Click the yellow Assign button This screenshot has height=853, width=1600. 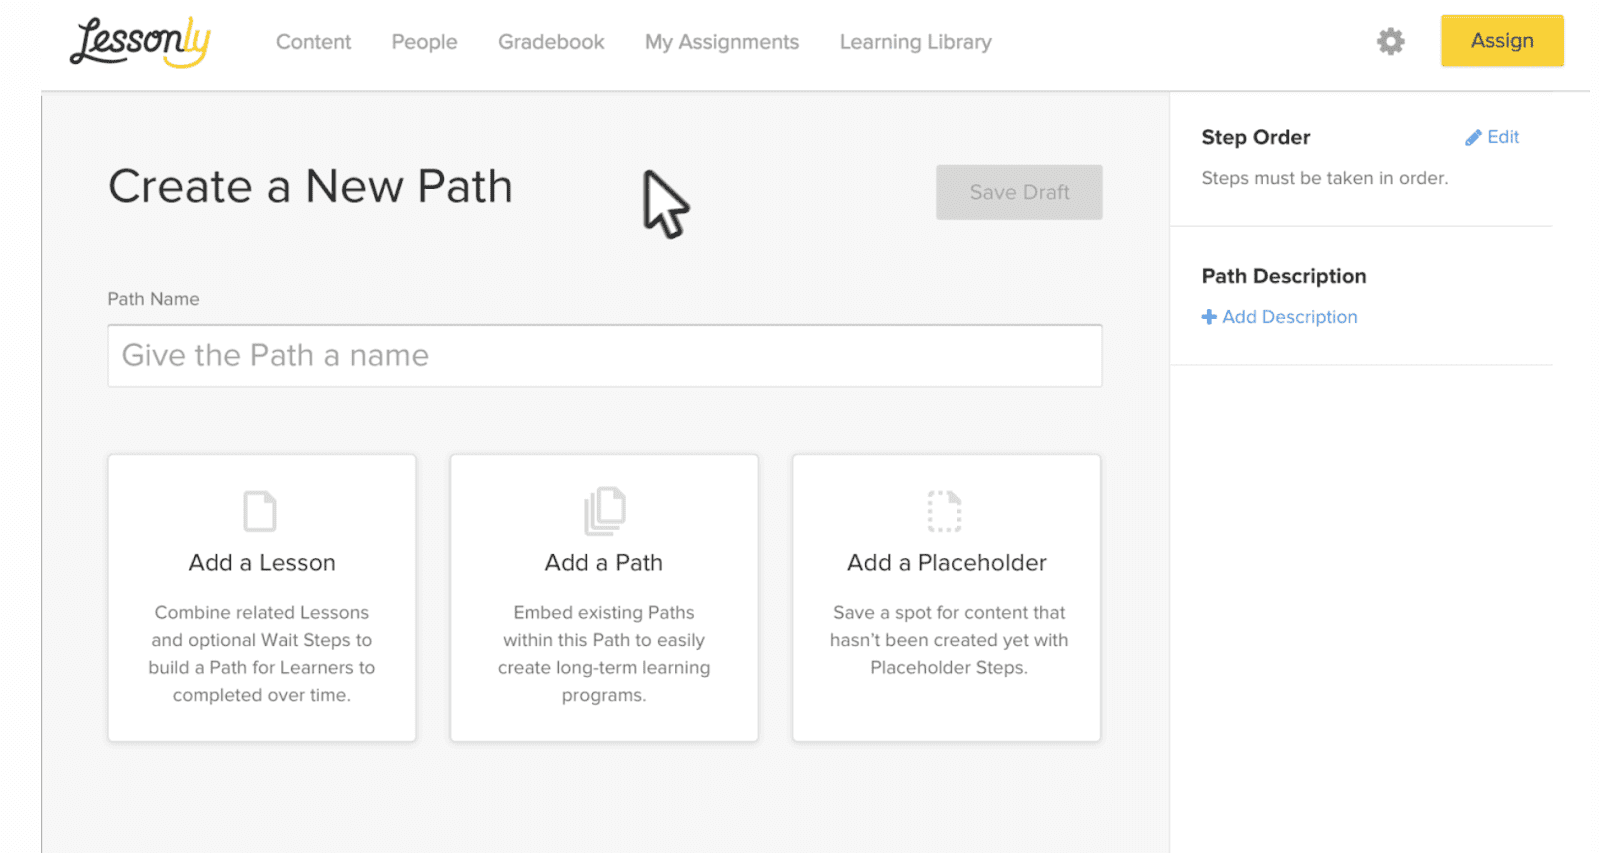(1502, 41)
